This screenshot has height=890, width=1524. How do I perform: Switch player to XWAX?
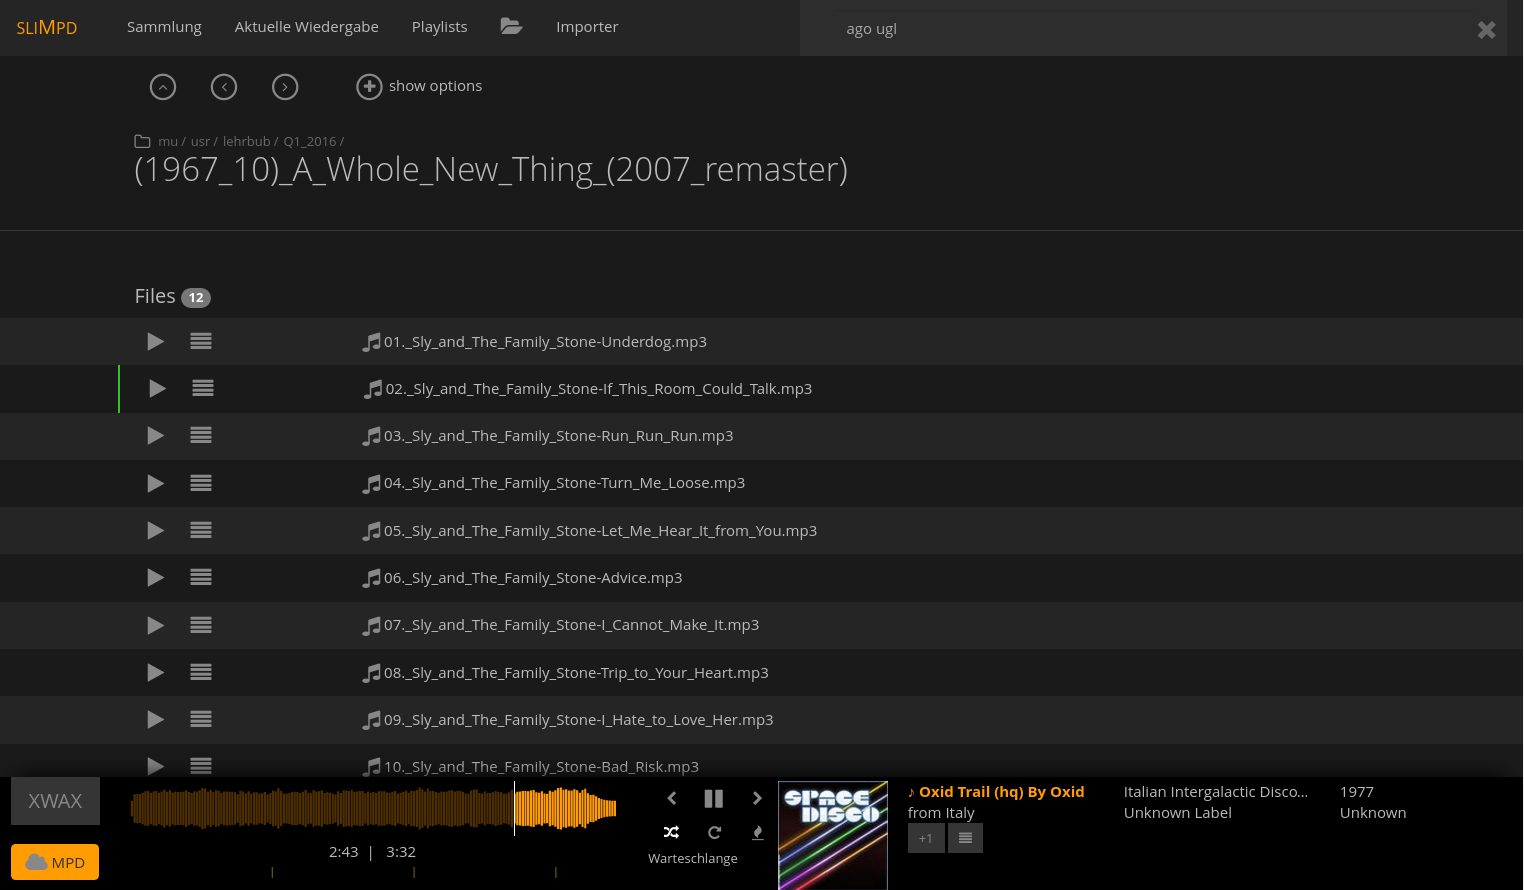click(x=55, y=801)
